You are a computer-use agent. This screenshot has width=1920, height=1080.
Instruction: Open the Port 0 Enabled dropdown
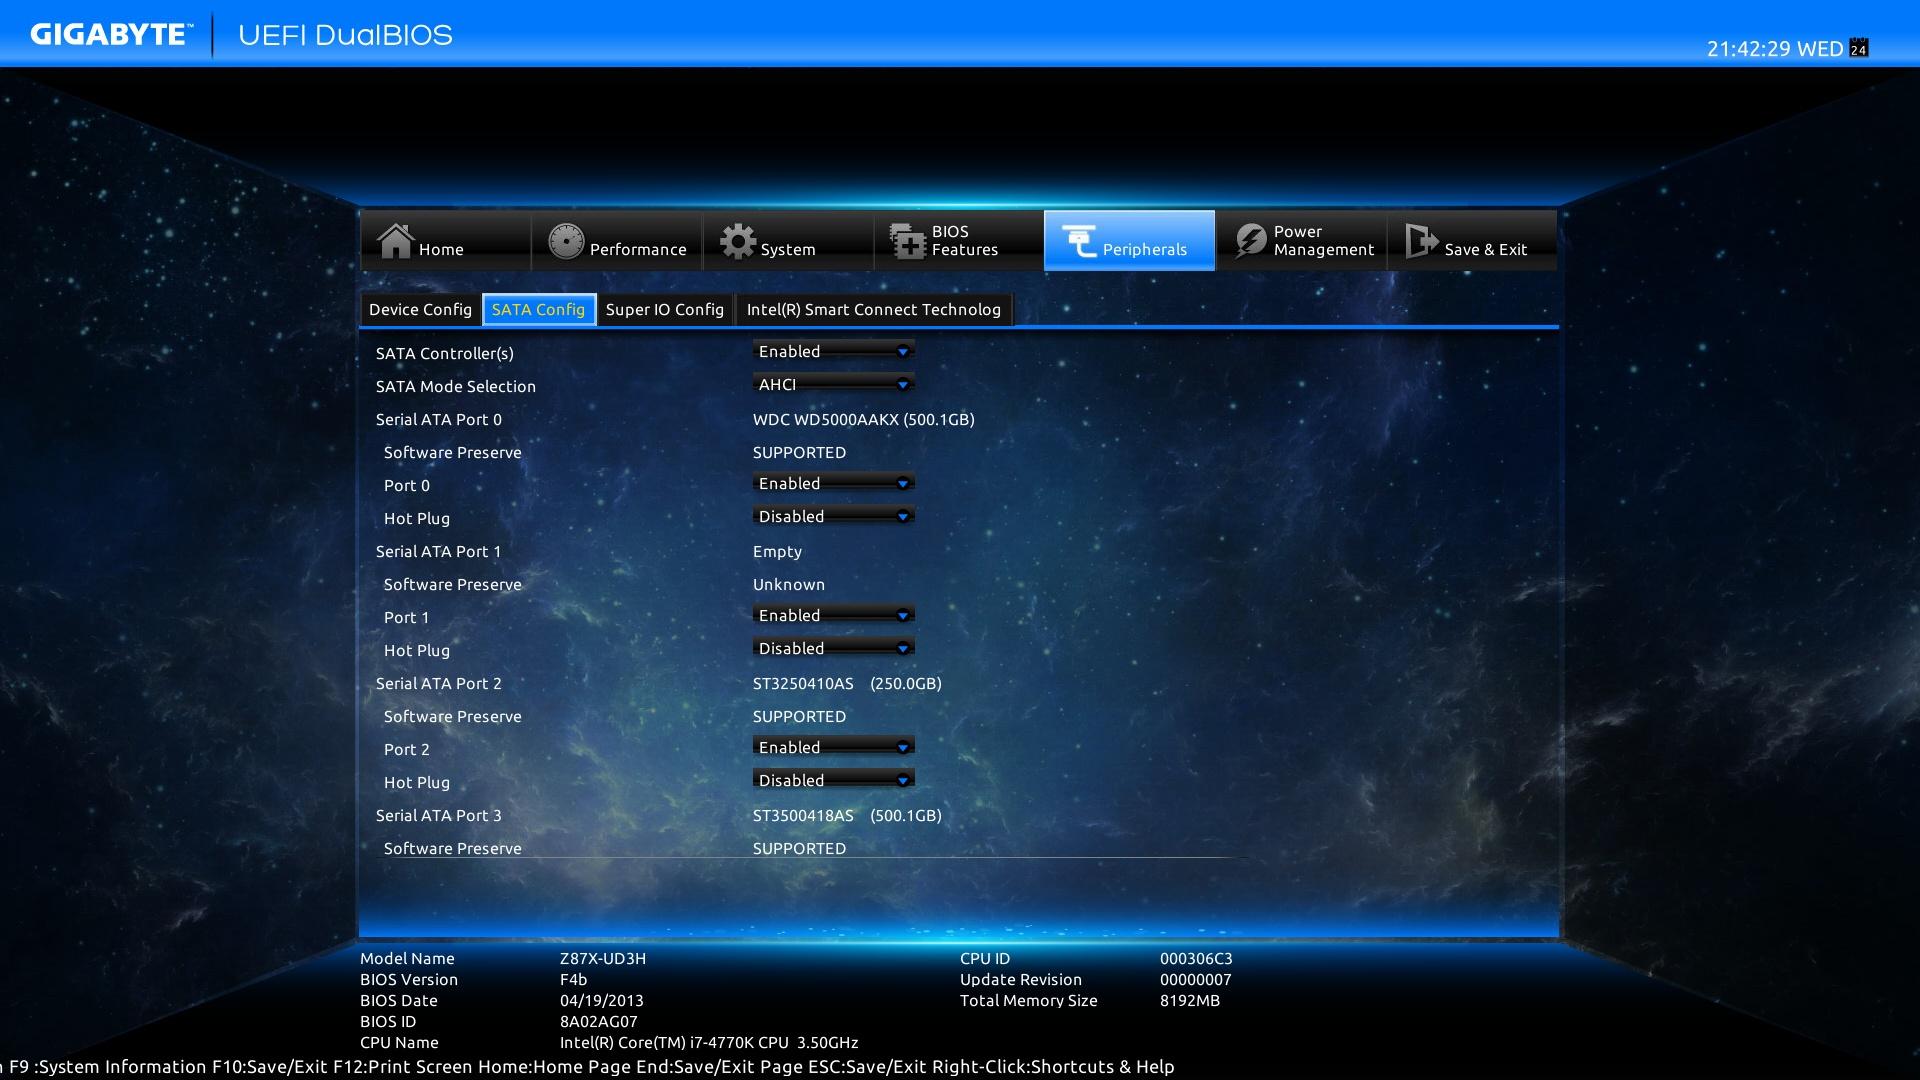(833, 484)
